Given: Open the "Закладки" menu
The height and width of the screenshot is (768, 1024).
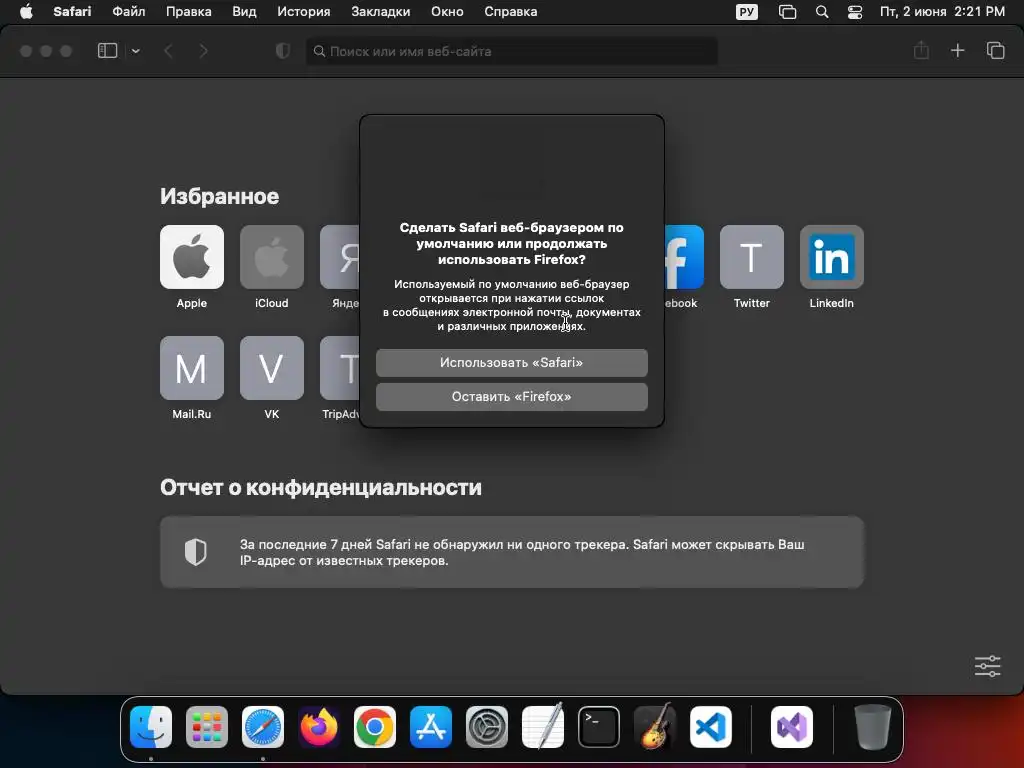Looking at the screenshot, I should click(381, 12).
